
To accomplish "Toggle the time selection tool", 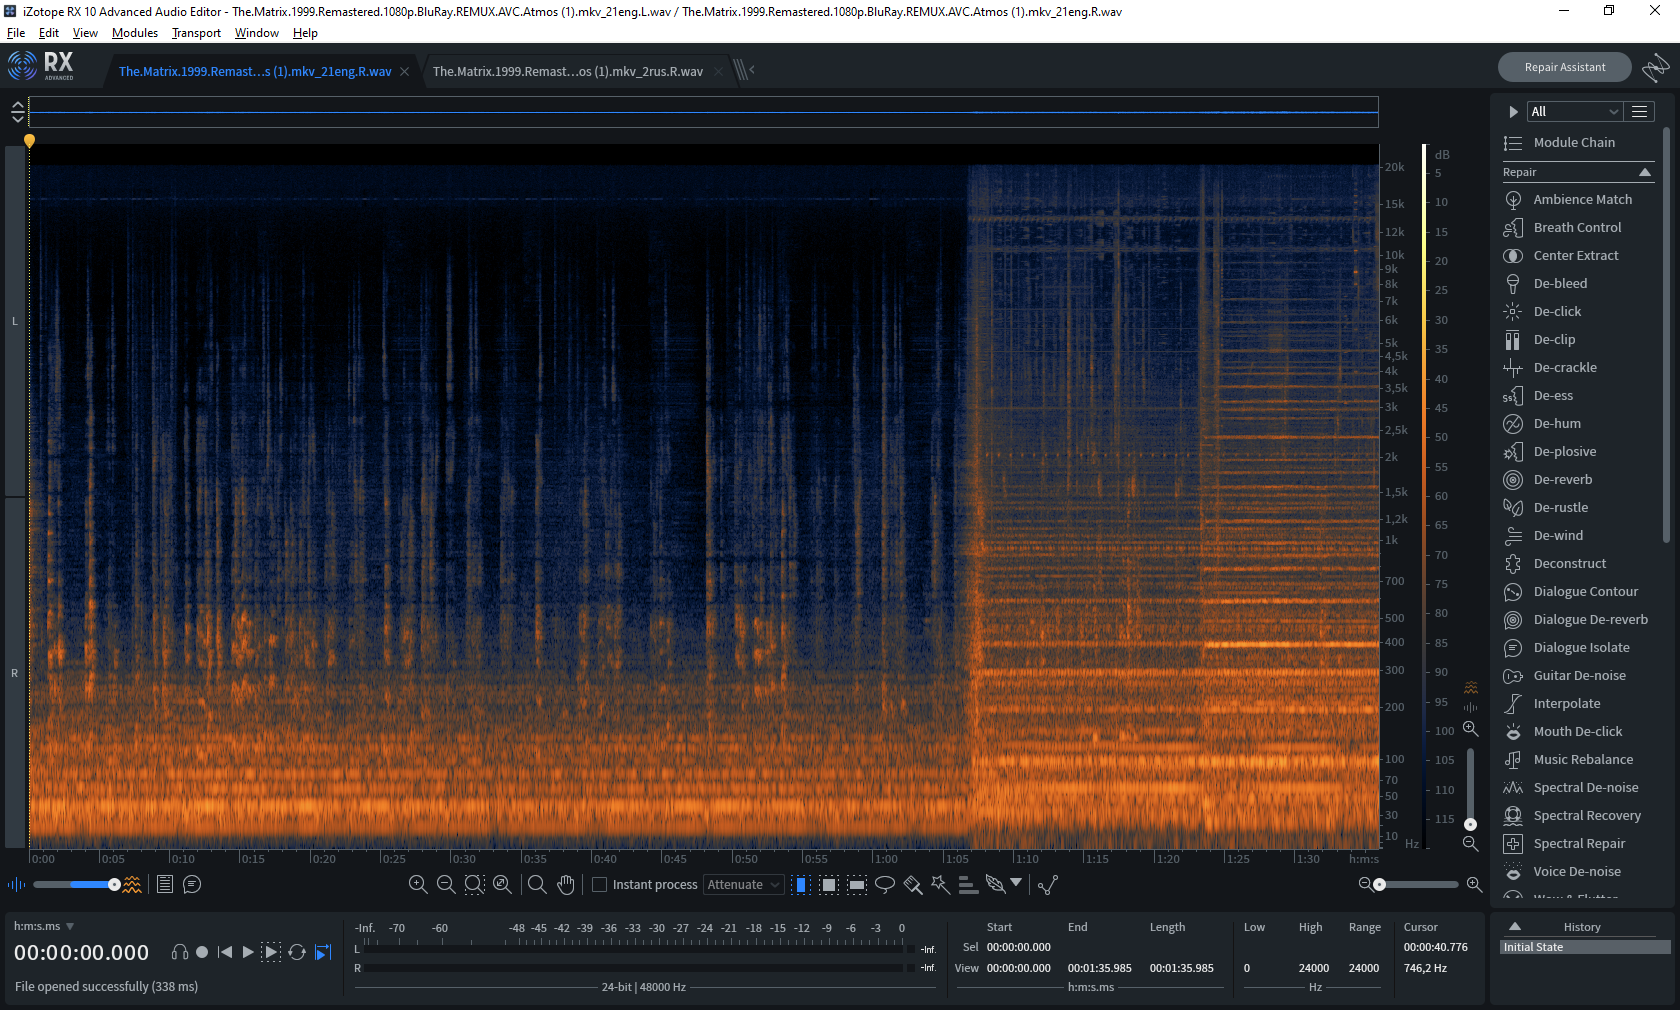I will pos(801,884).
